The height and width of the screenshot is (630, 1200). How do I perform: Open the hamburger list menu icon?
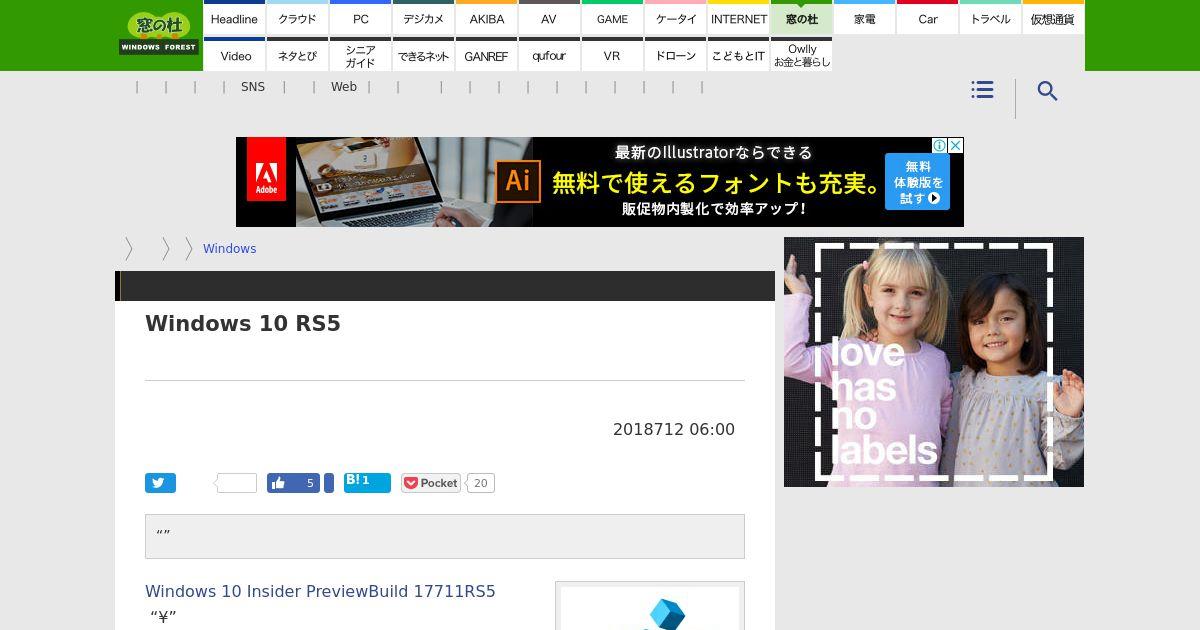pyautogui.click(x=982, y=90)
